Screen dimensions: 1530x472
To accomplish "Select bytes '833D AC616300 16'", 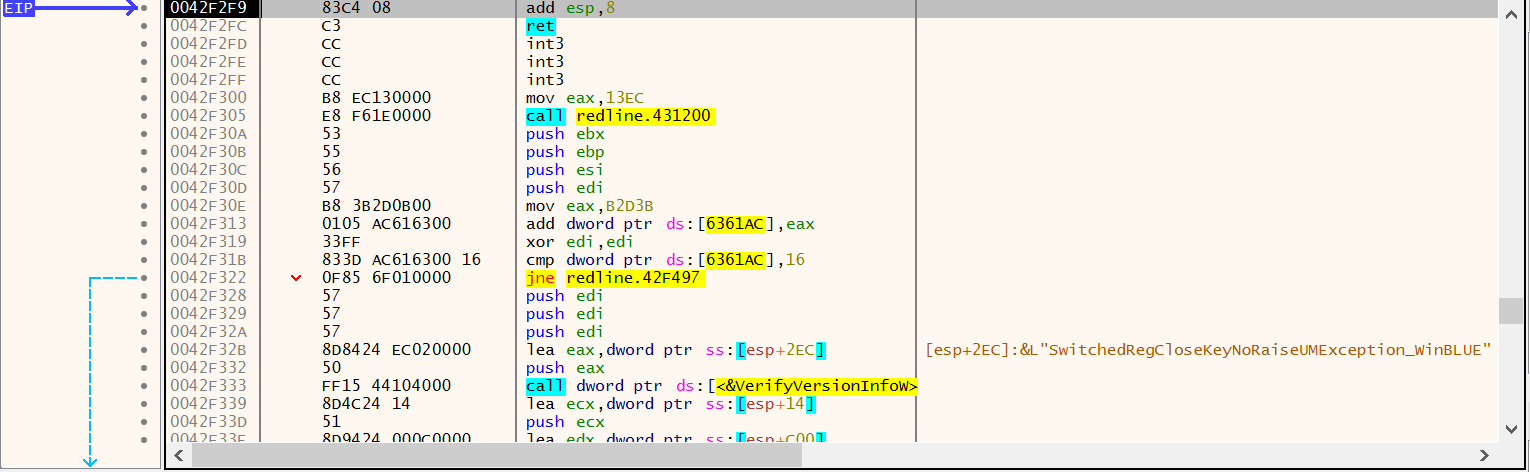I will click(x=401, y=260).
